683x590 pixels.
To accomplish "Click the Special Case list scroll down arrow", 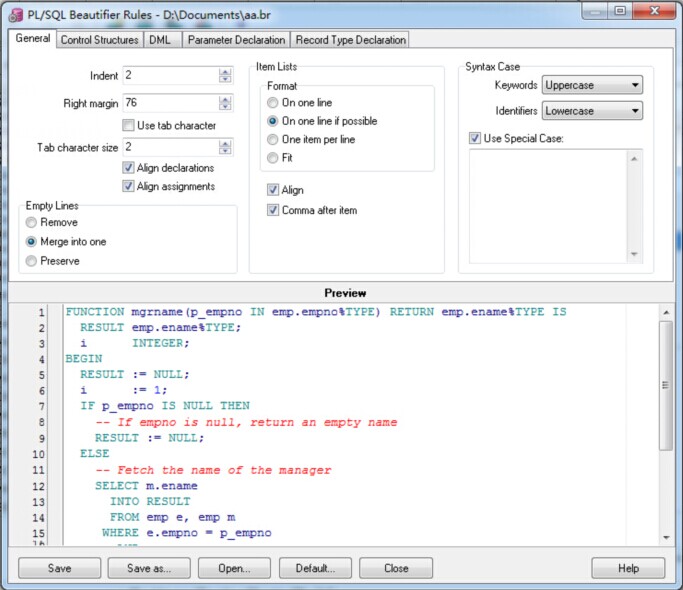I will (x=634, y=254).
